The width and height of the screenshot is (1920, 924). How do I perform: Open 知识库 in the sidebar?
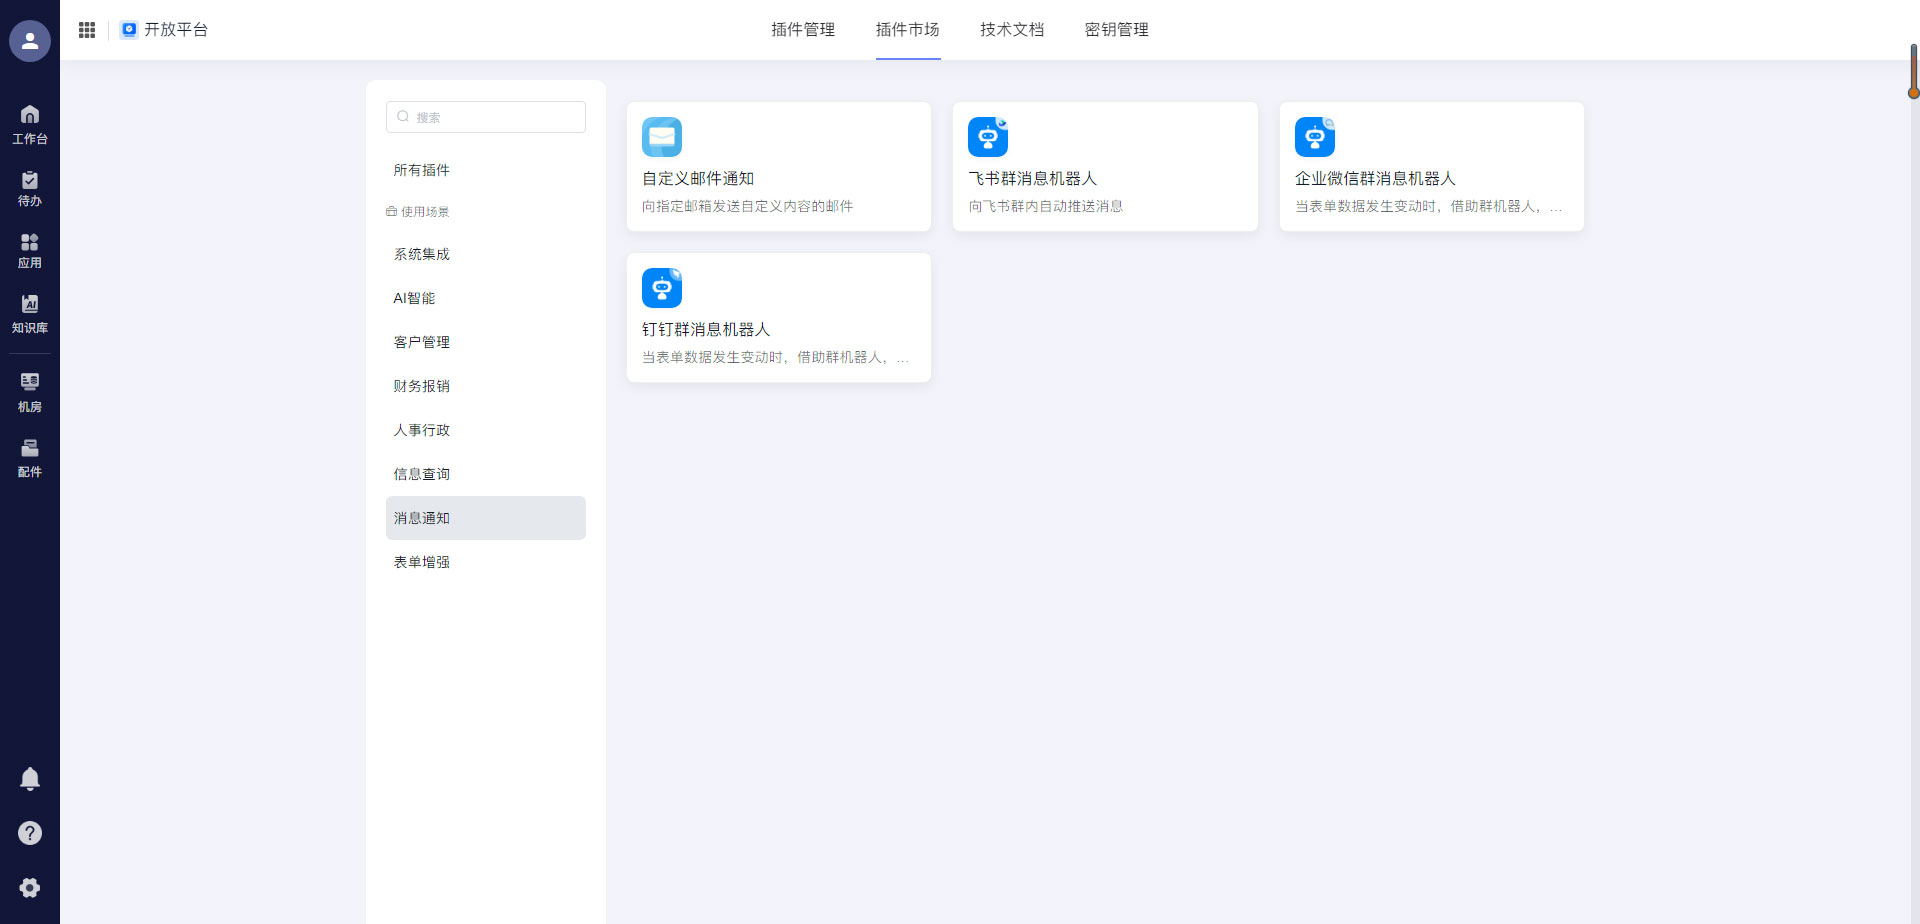pos(30,312)
